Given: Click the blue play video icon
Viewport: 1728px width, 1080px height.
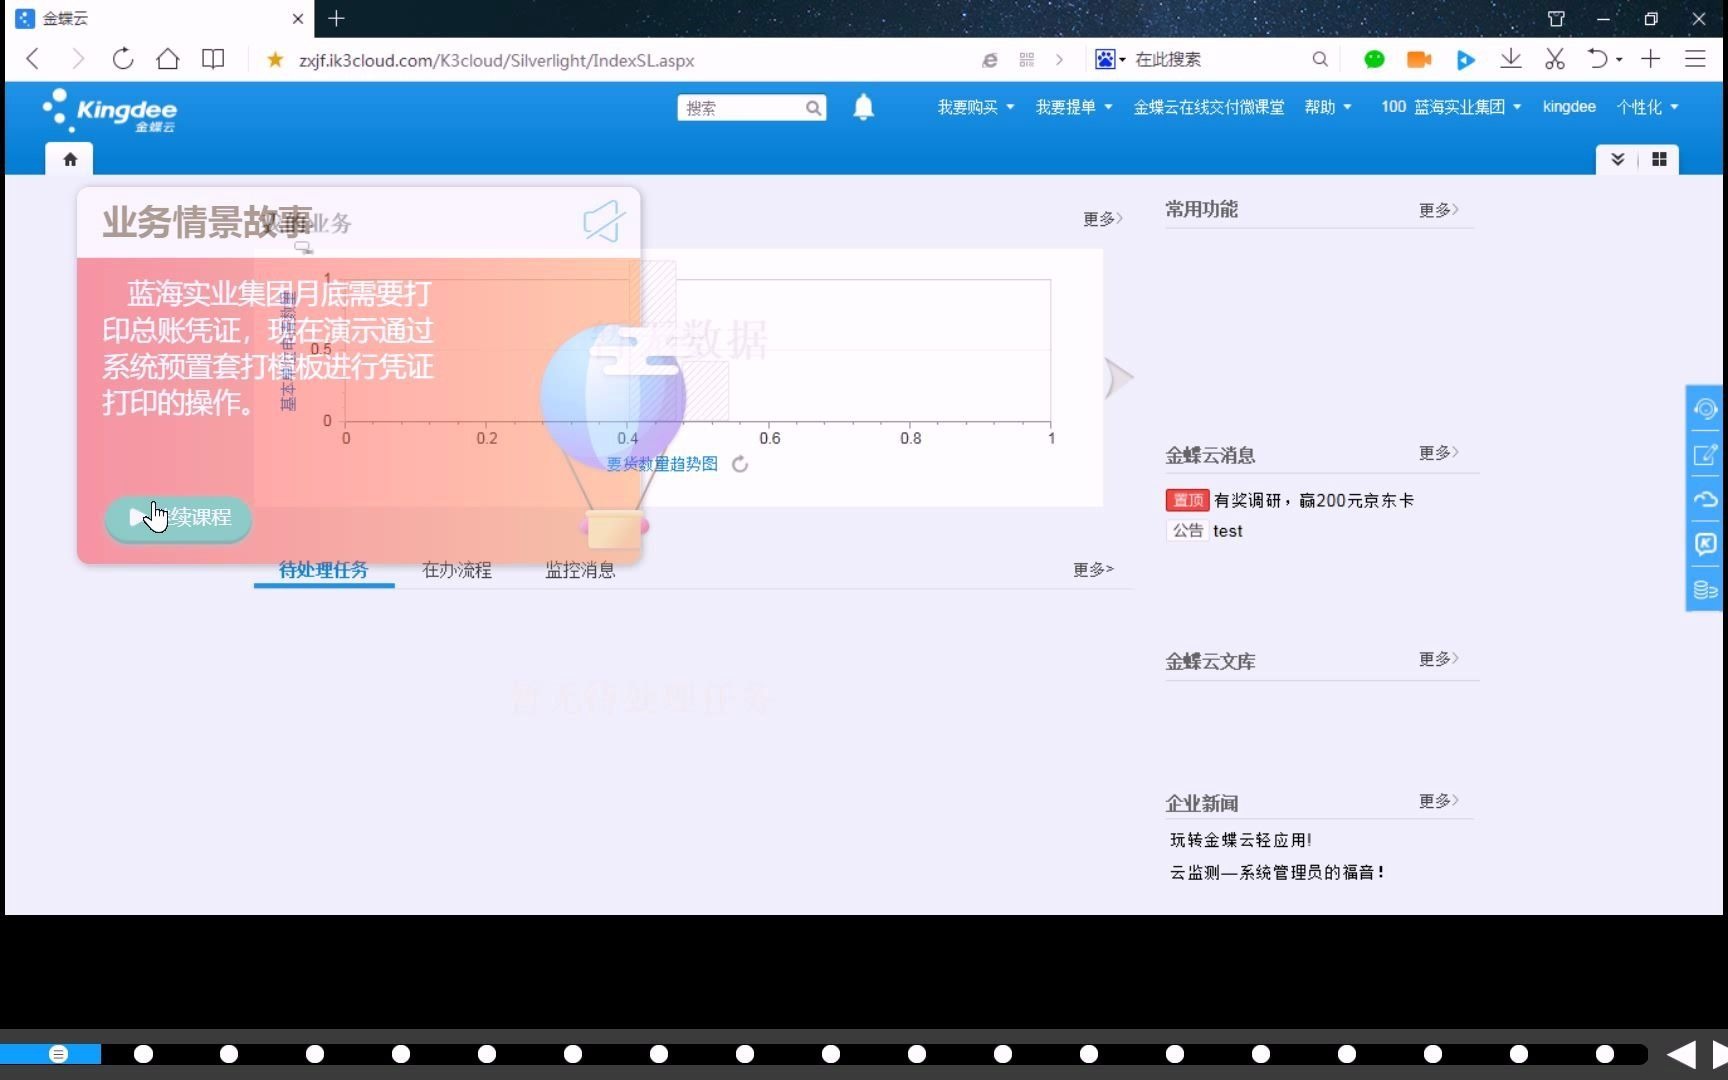Looking at the screenshot, I should 1465,60.
